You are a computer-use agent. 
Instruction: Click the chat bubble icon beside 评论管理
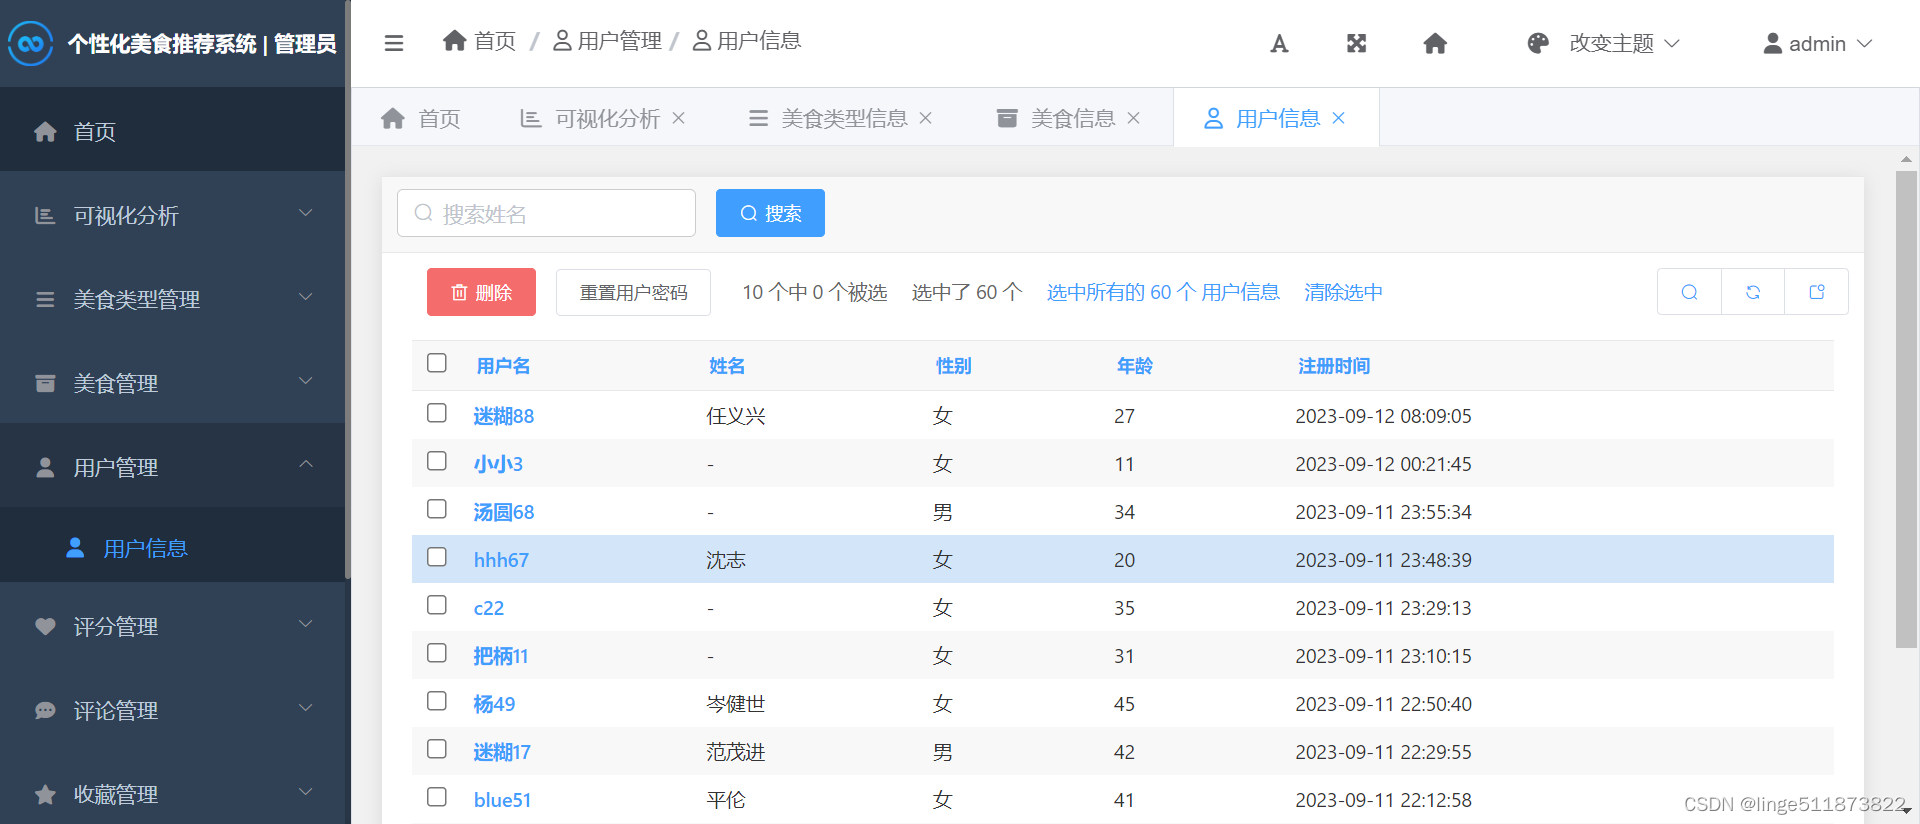[45, 710]
